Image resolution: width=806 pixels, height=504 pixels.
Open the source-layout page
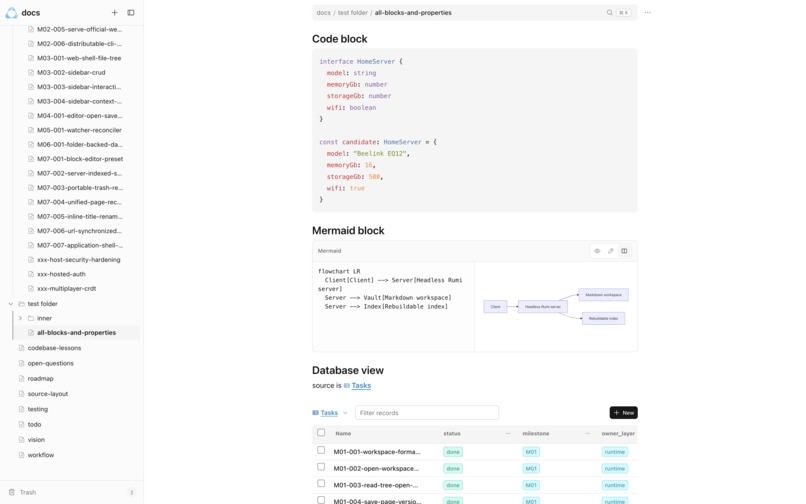click(48, 394)
